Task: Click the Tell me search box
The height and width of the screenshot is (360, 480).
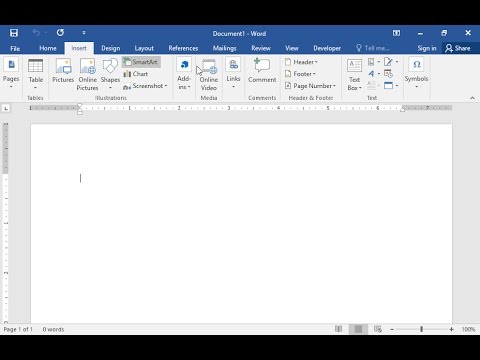Action: click(x=373, y=48)
